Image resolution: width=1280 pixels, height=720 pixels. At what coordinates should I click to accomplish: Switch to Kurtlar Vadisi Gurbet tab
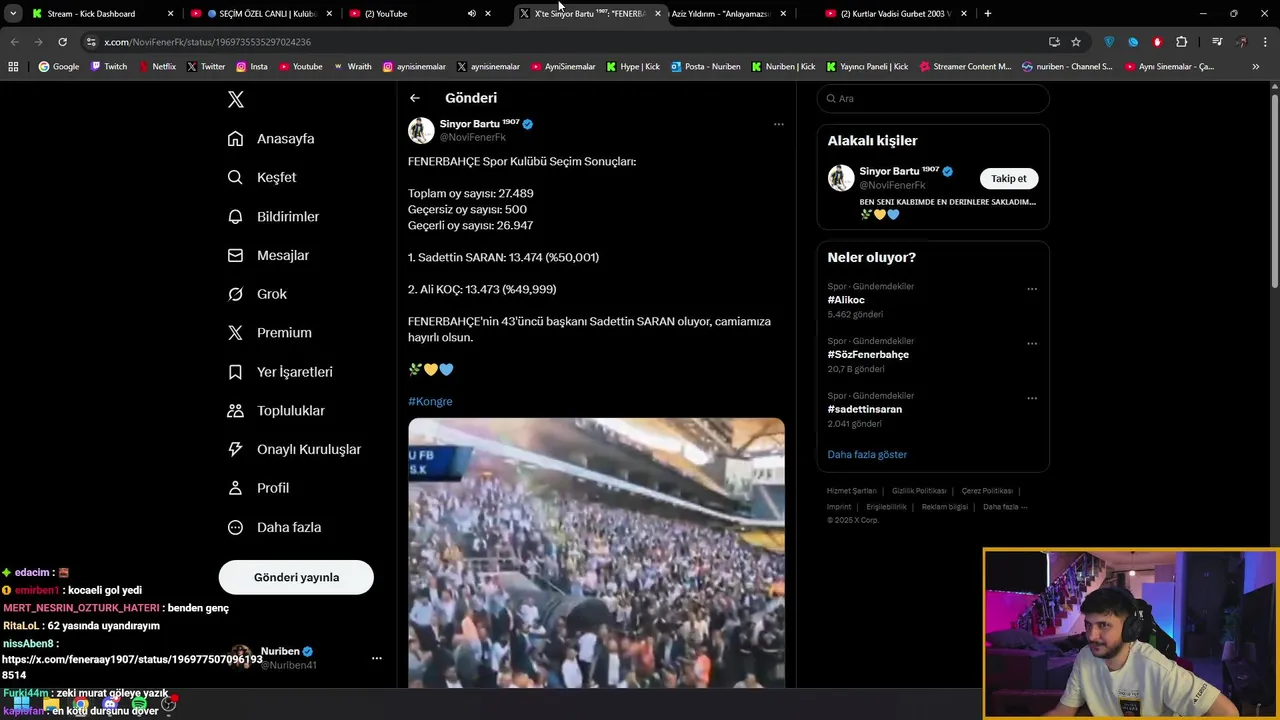pos(895,14)
